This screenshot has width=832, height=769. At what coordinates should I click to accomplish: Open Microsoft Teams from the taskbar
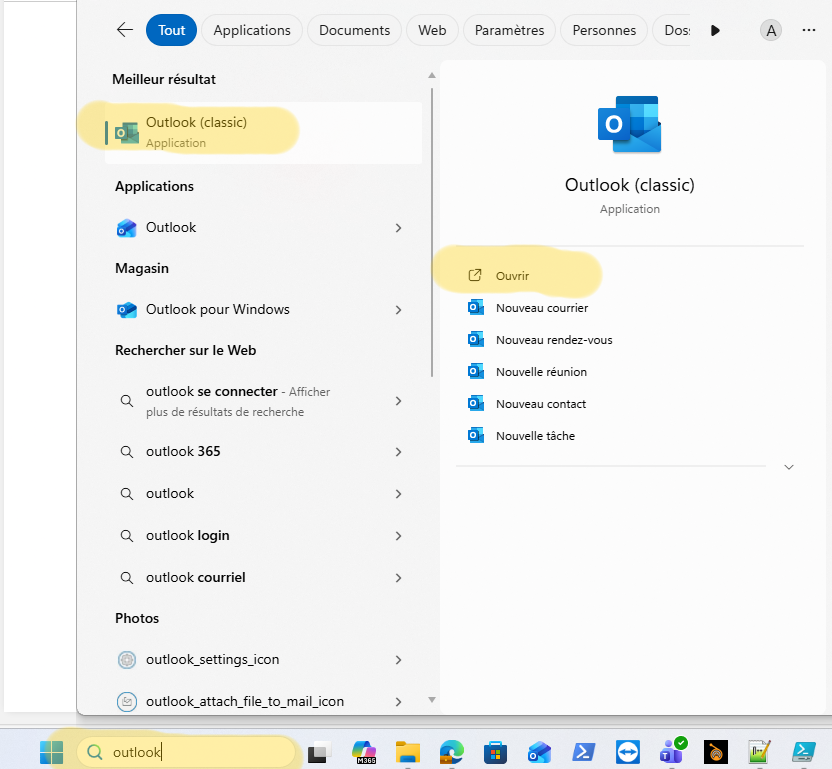pyautogui.click(x=672, y=751)
